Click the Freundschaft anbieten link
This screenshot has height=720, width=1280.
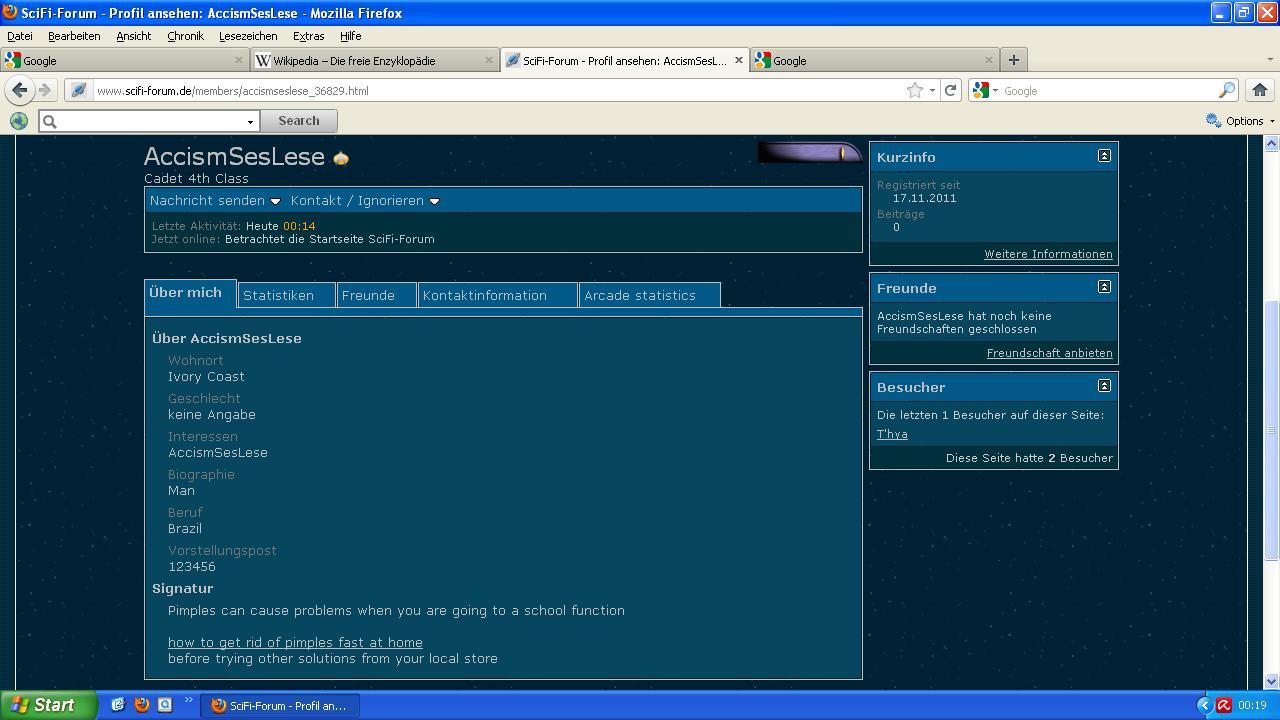(1049, 353)
